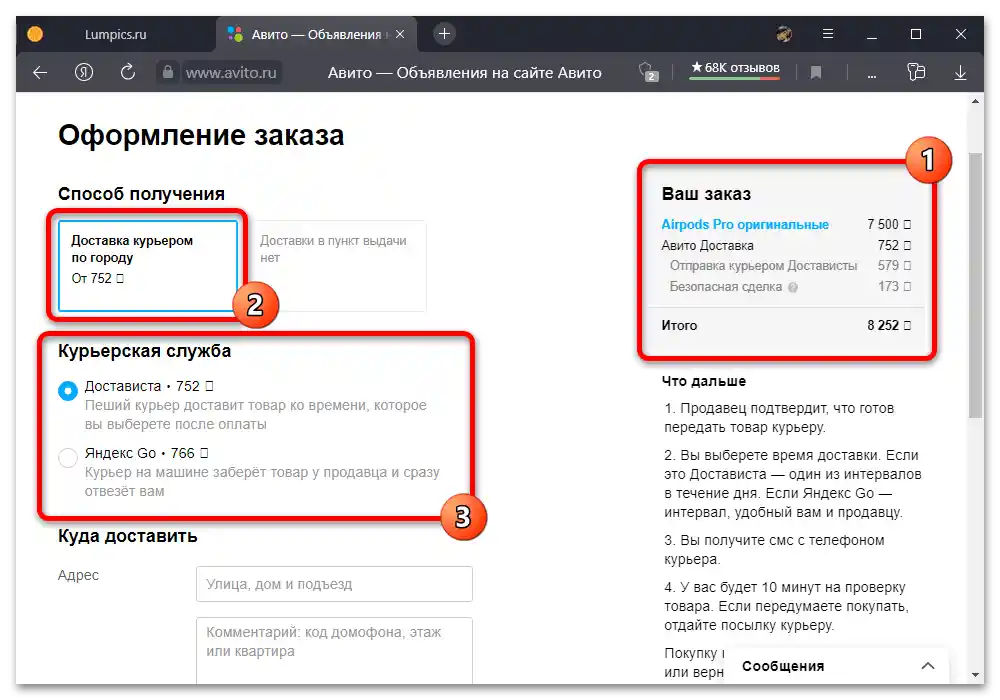
Task: Open the Airpods Pro оригинальные link
Action: pyautogui.click(x=745, y=224)
